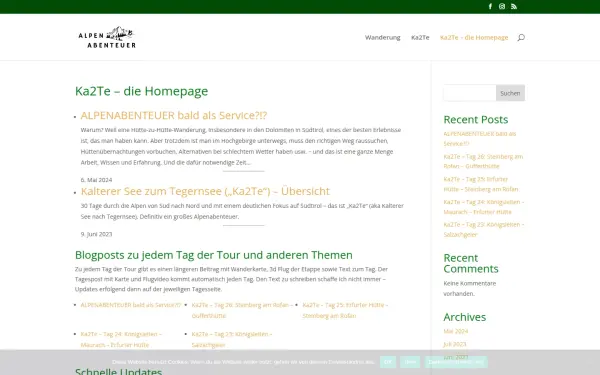Open the Wanderung menu item
Image resolution: width=600 pixels, height=375 pixels.
pos(382,38)
